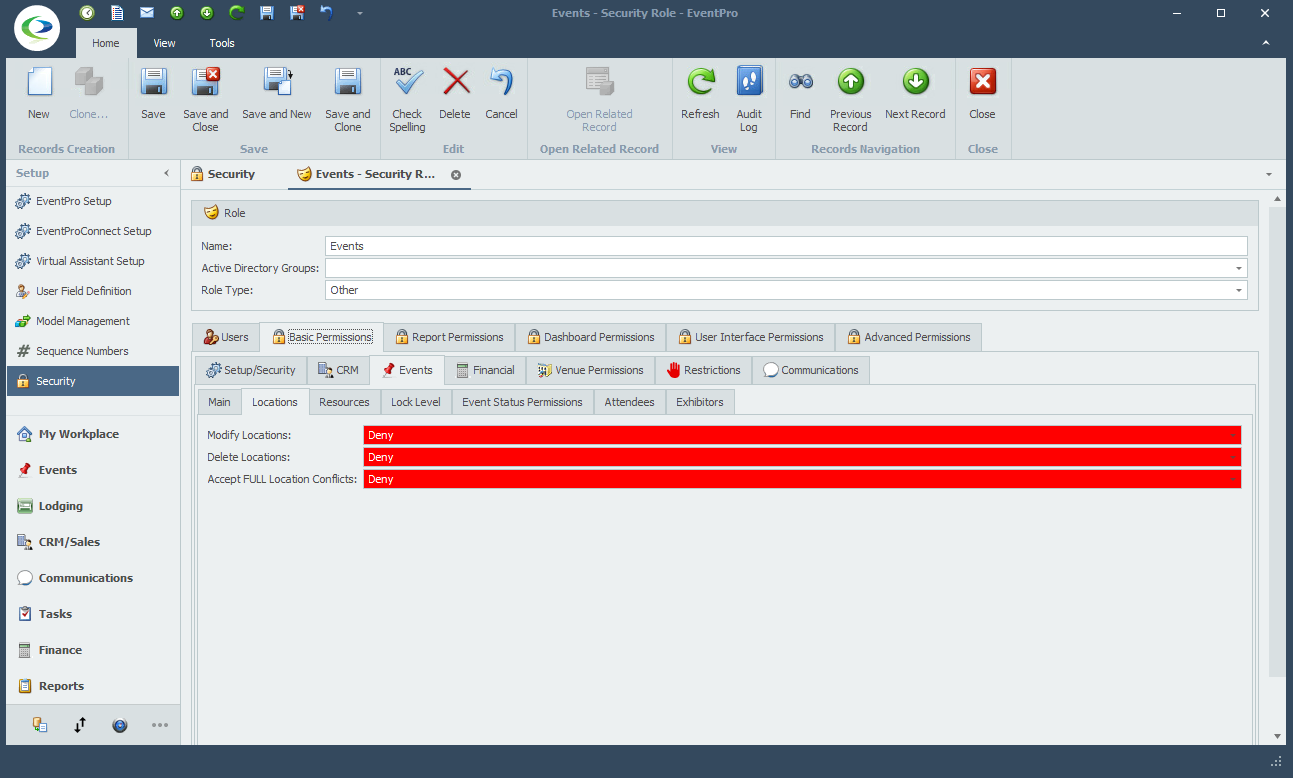Open the Modify Locations Deny combo box
This screenshot has height=778, width=1293.
point(802,435)
